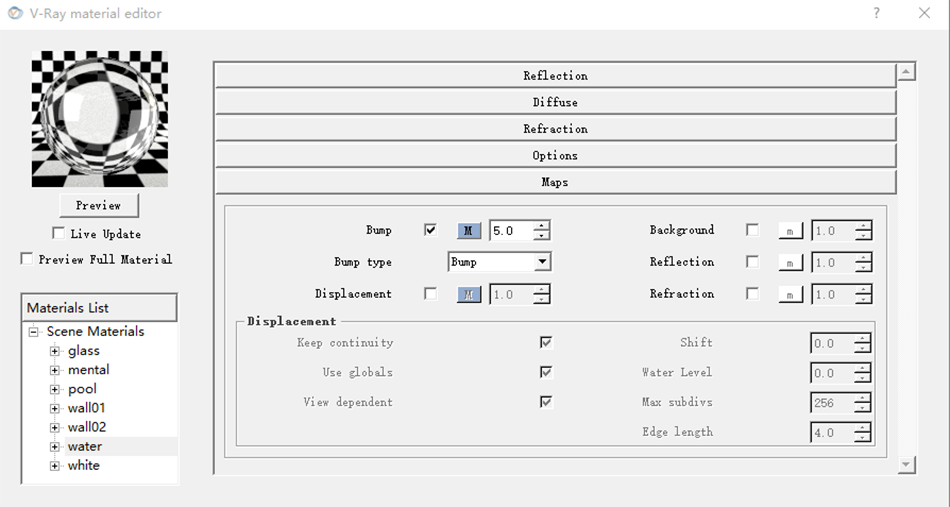
Task: Click the Bump amount value field
Action: click(510, 231)
